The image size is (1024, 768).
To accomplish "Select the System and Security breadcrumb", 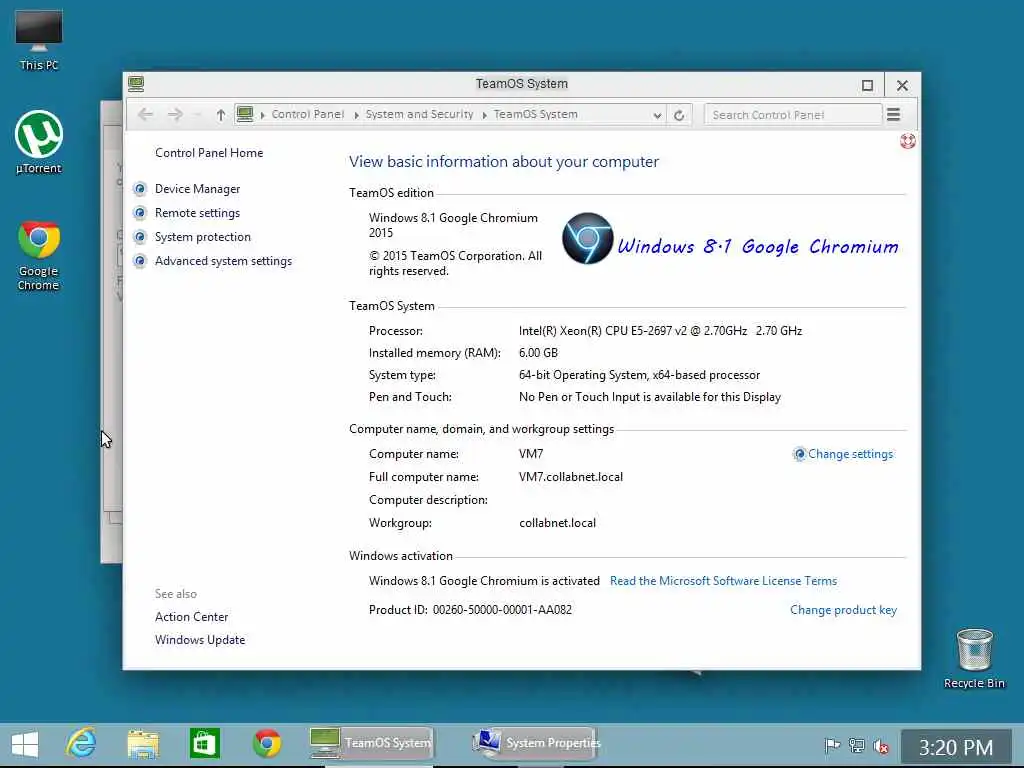I will click(x=419, y=114).
